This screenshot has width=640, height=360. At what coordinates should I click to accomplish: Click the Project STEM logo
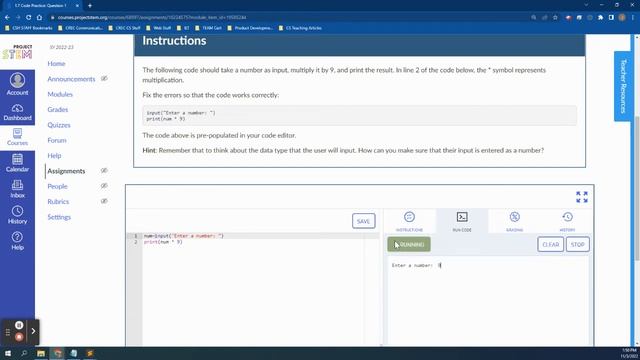[x=17, y=52]
